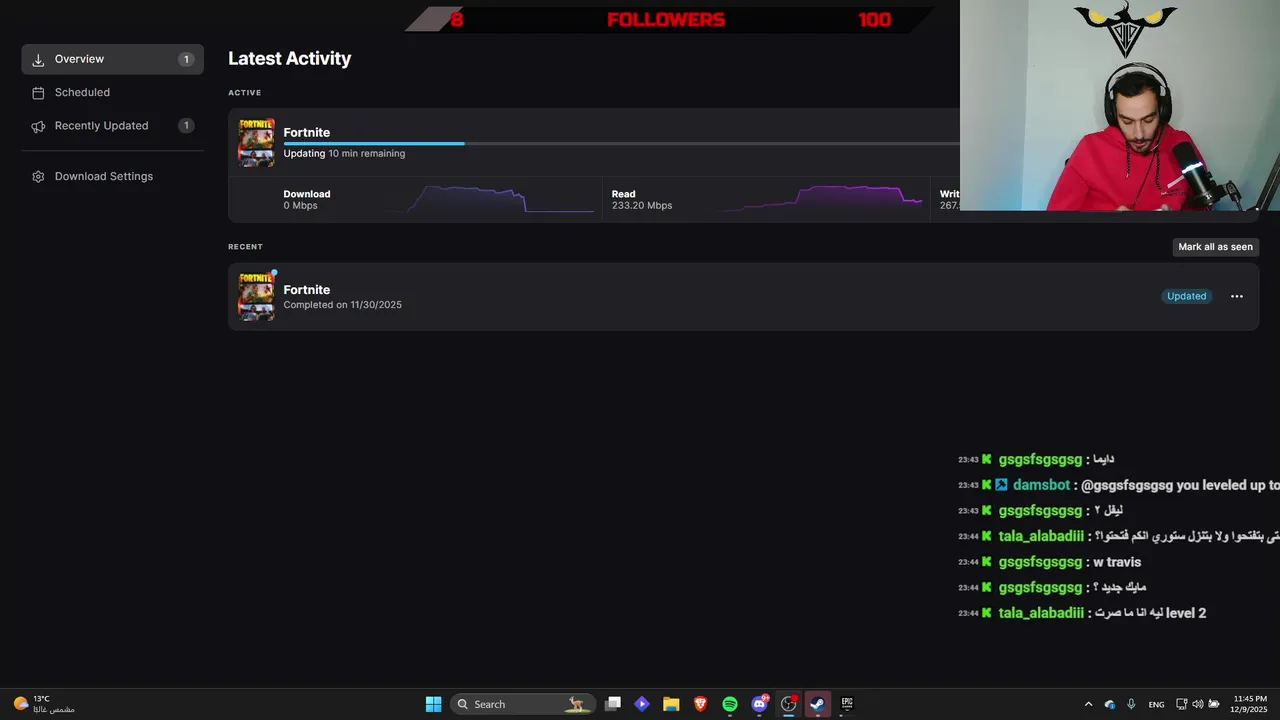This screenshot has height=720, width=1280.
Task: Show hidden system tray icons
Action: point(1088,704)
